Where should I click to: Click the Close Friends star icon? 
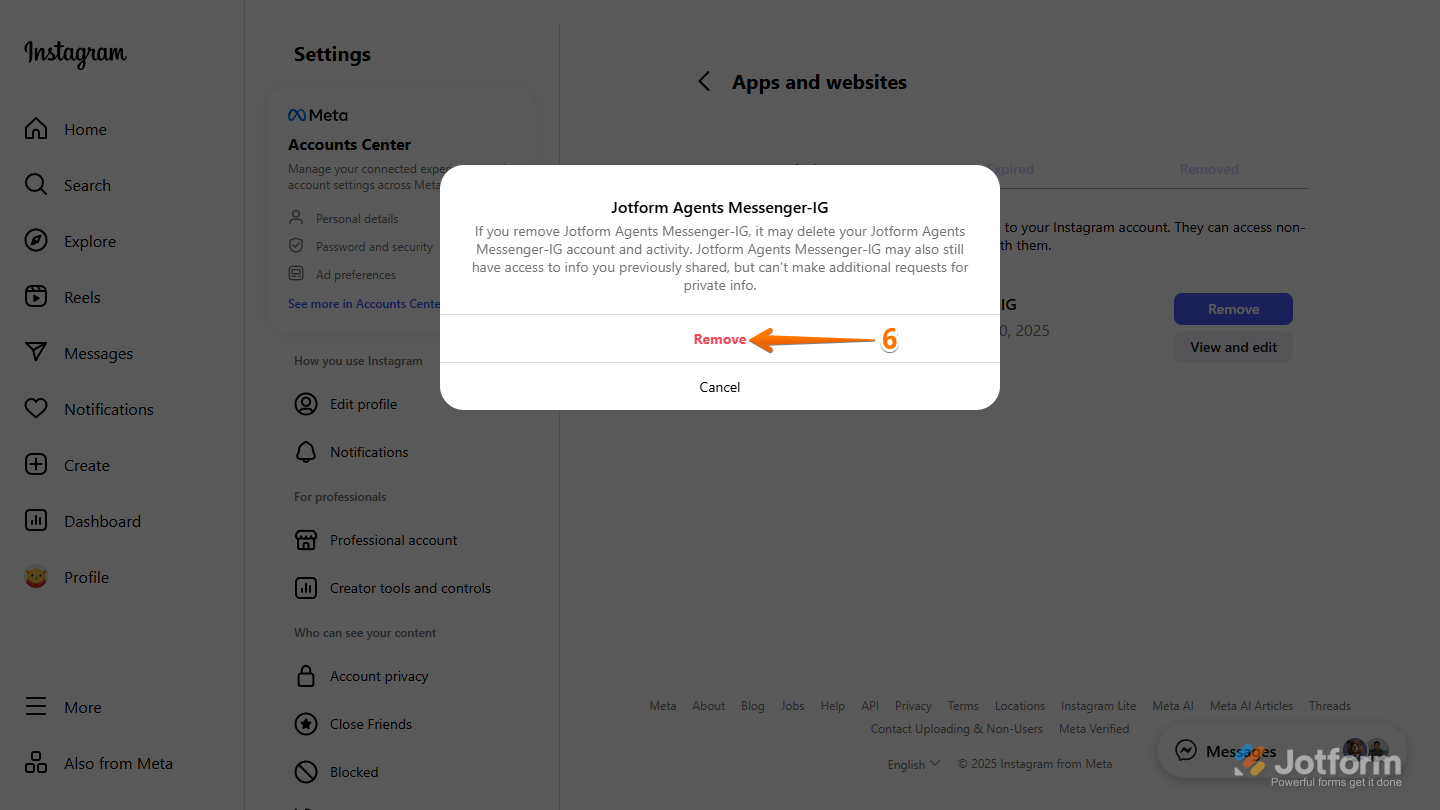click(306, 724)
